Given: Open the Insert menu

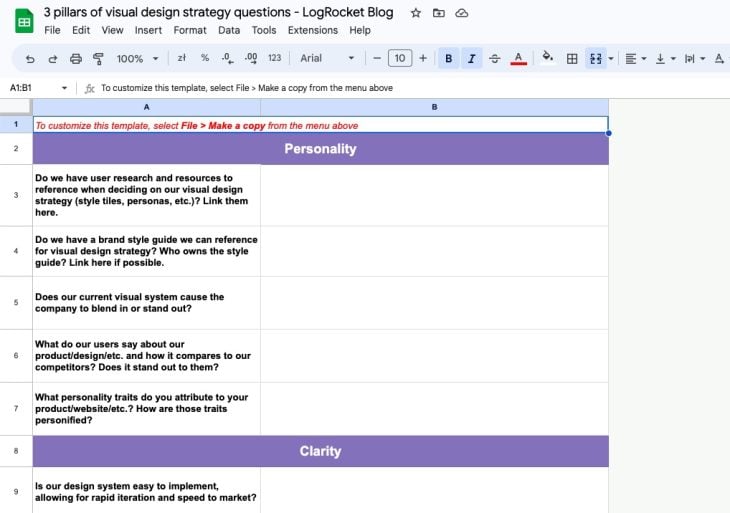Looking at the screenshot, I should pos(148,30).
